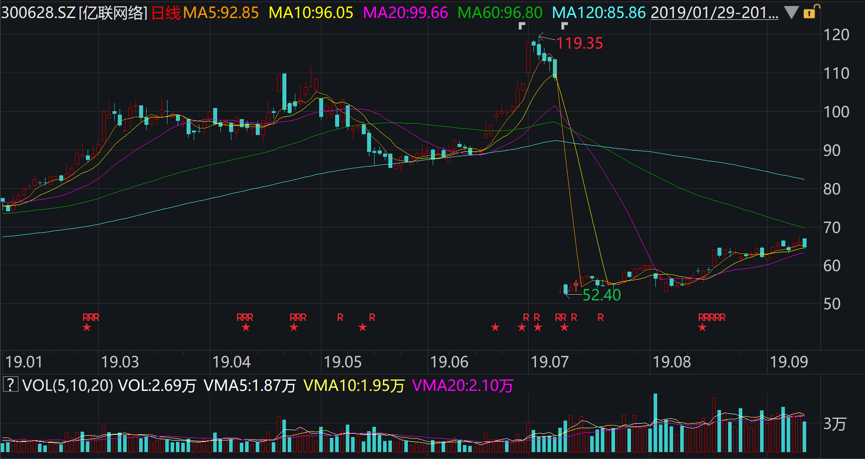Click the question mark icon beside VOL

click(x=10, y=385)
